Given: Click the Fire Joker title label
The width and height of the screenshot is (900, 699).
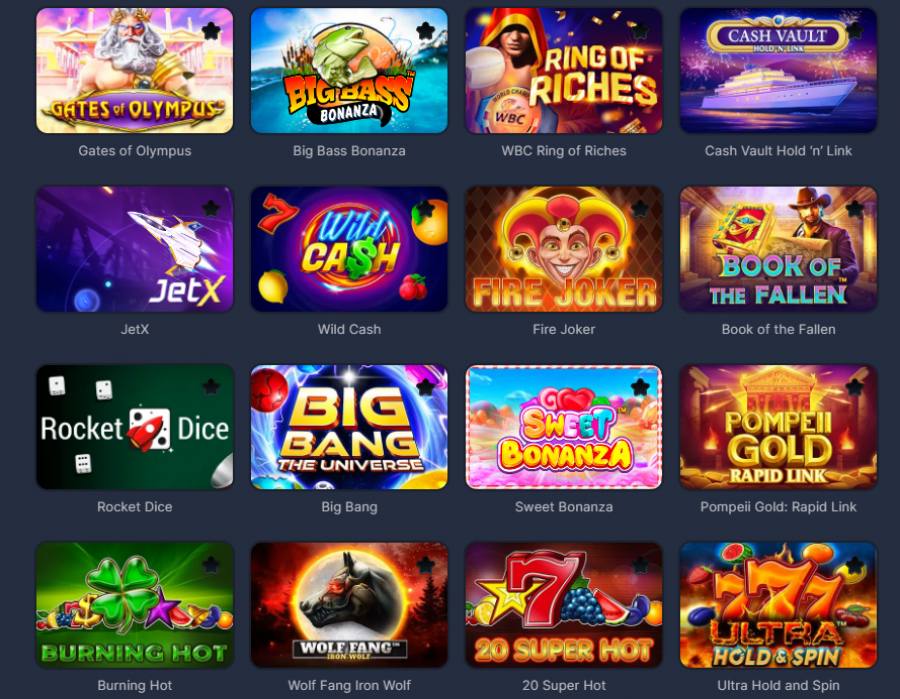Looking at the screenshot, I should (564, 329).
